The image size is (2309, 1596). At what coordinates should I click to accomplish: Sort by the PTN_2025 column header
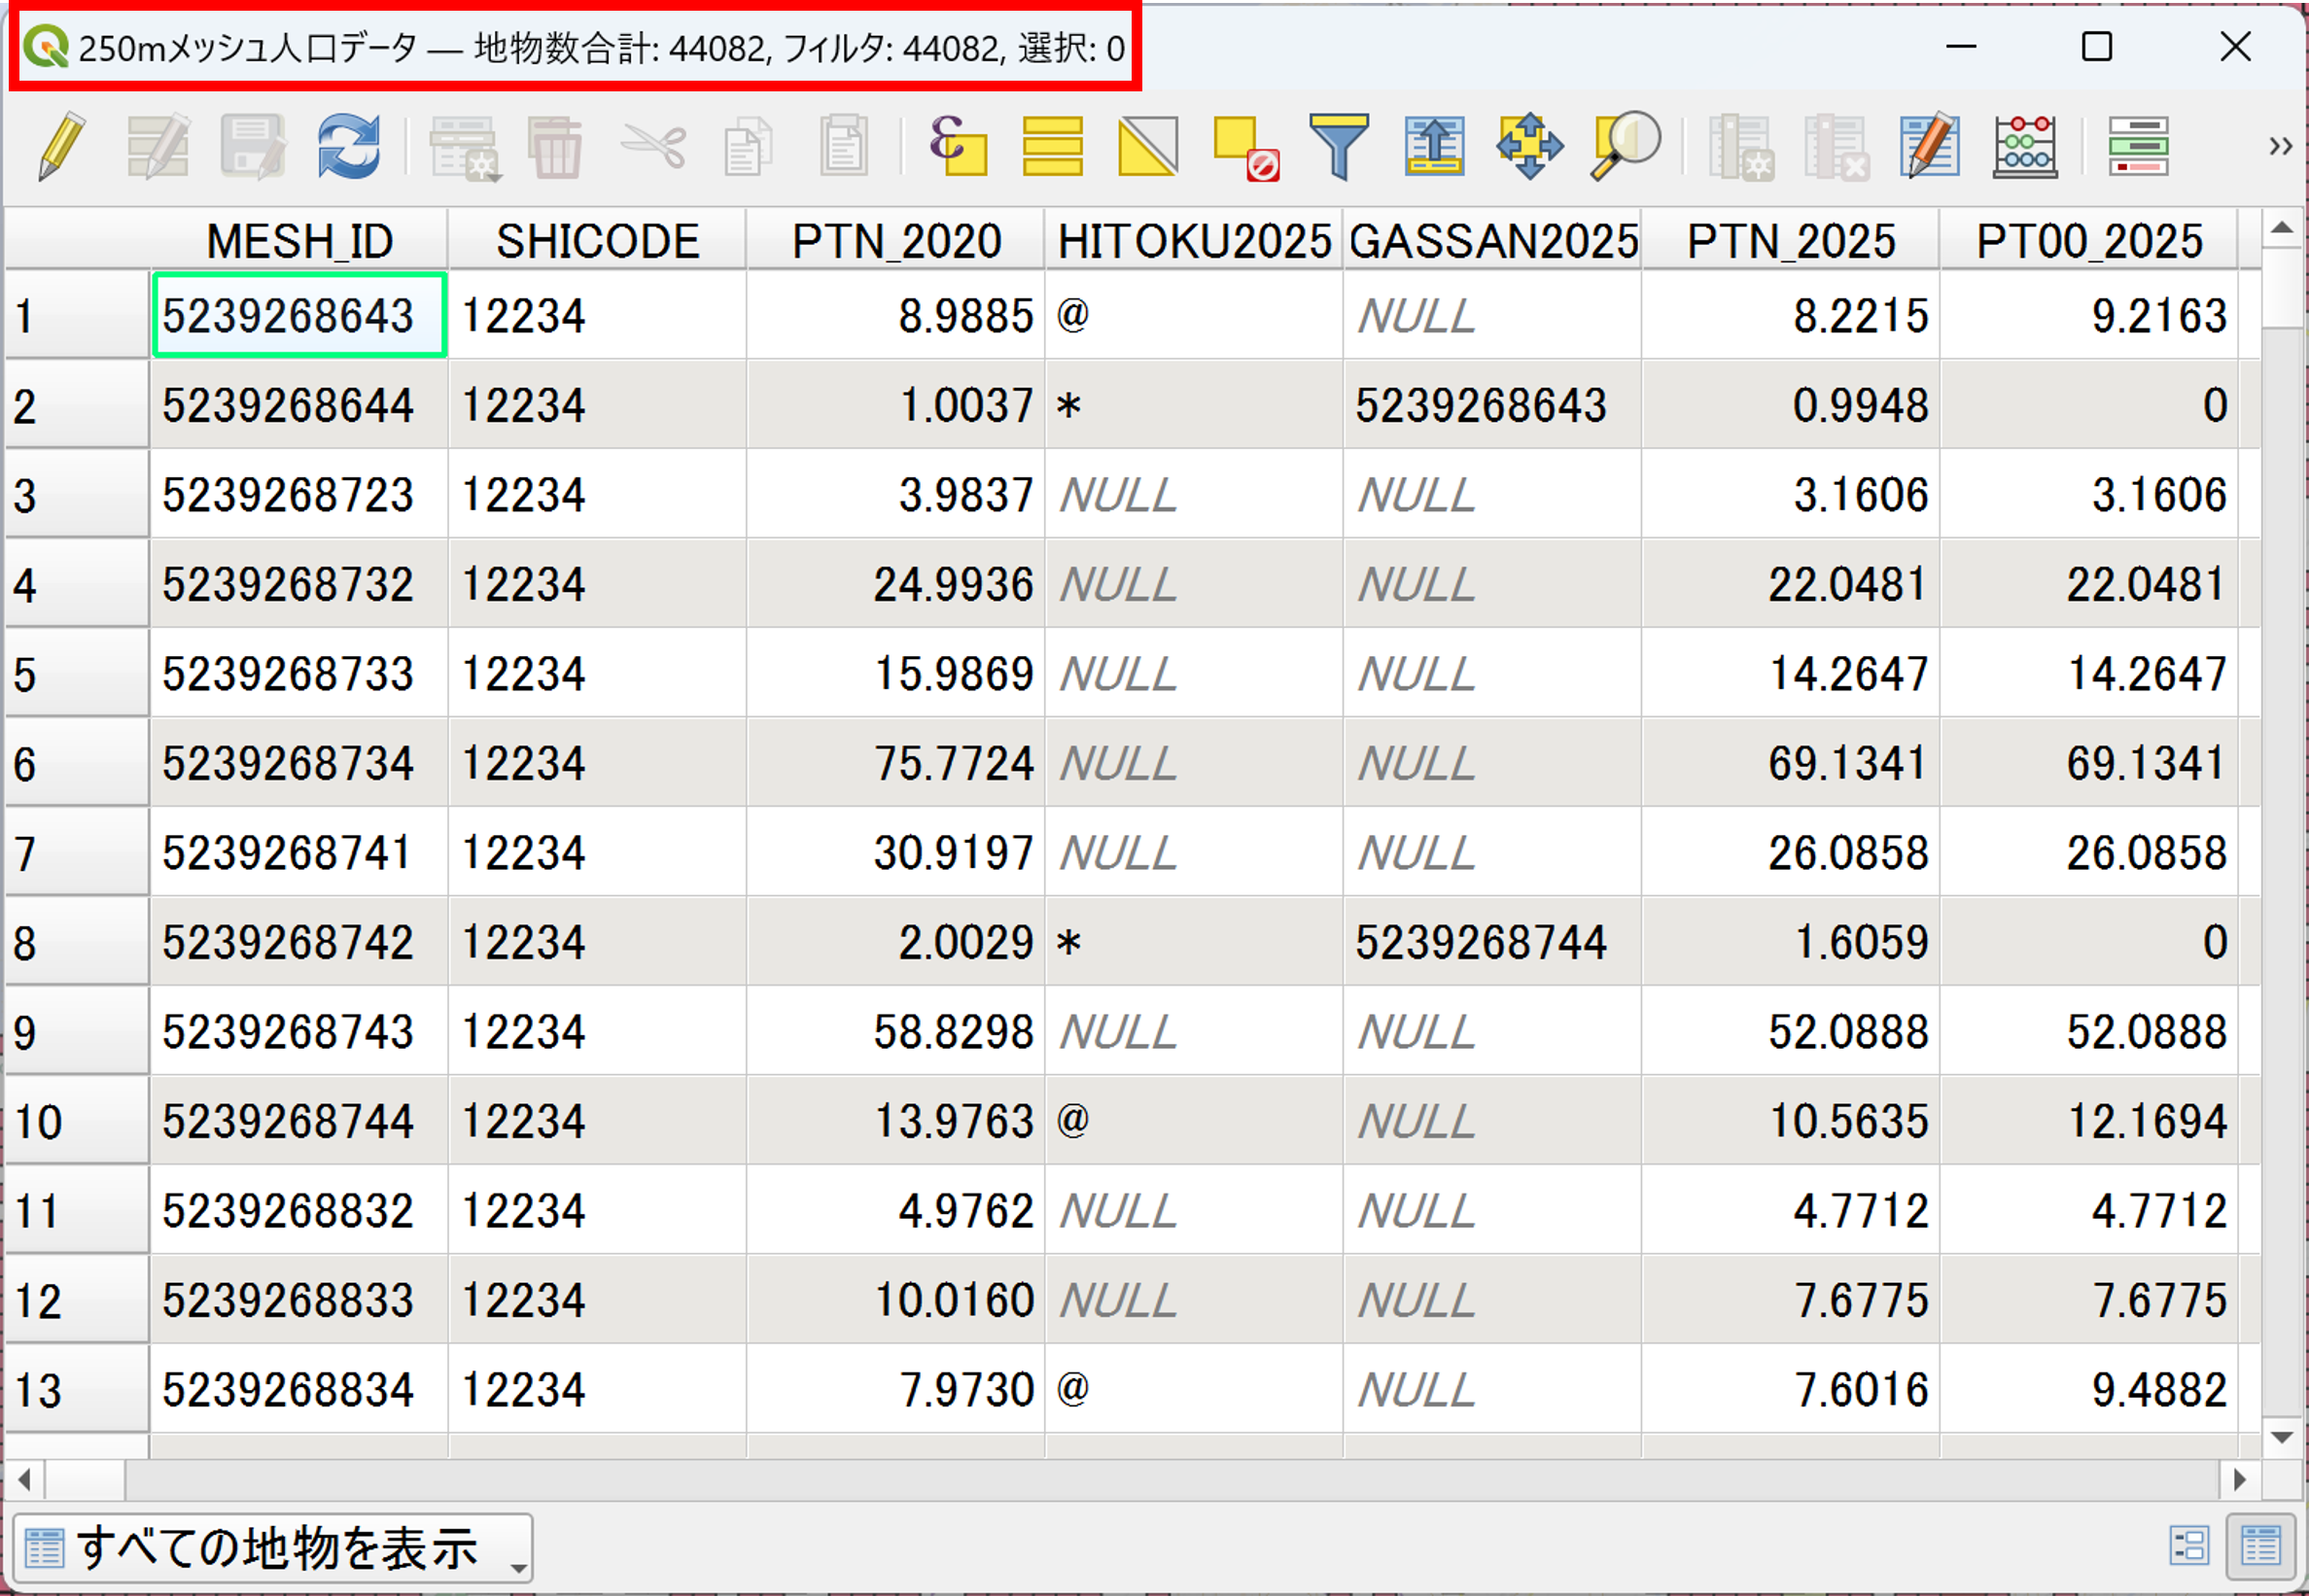(1791, 241)
